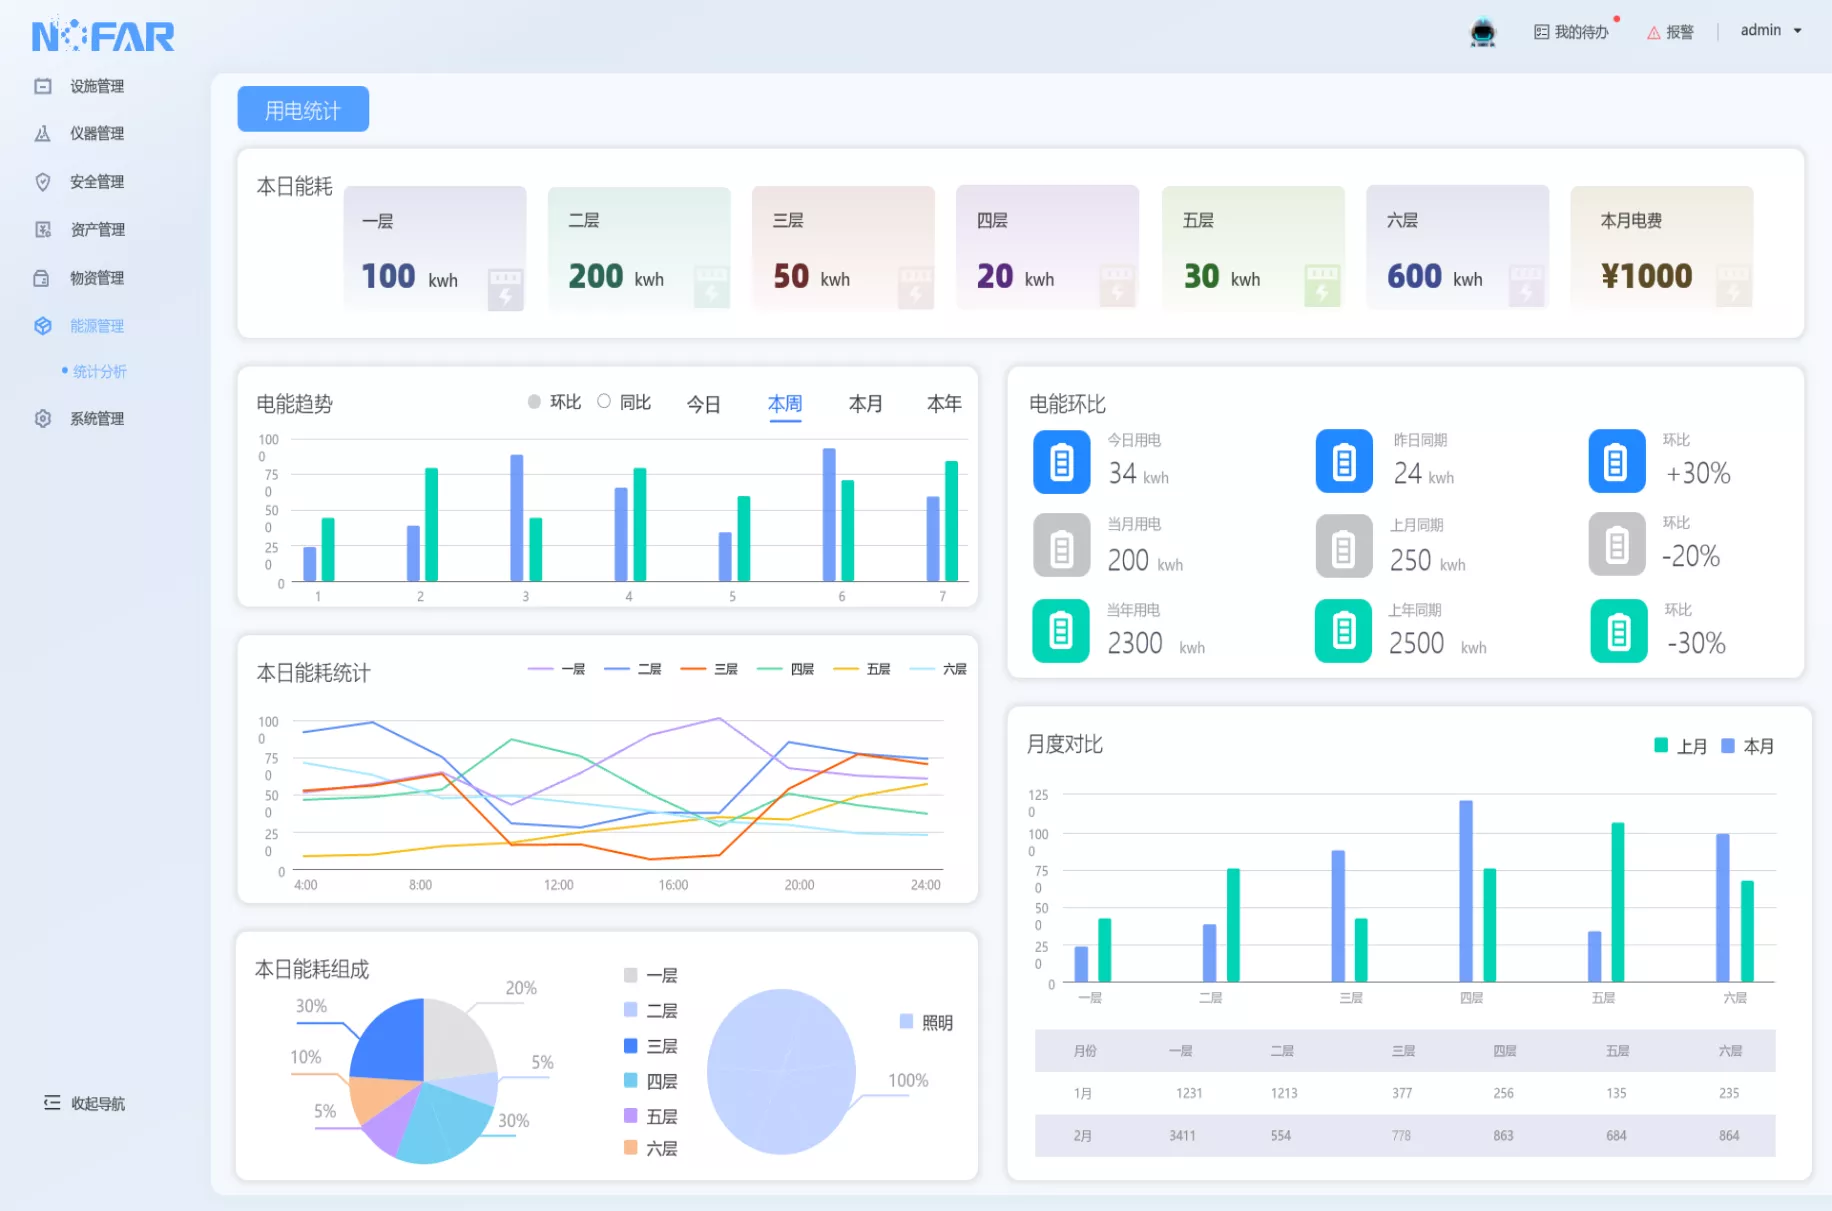1832x1211 pixels.
Task: Toggle 本月 swatch in 月度对比 legend
Action: click(x=1727, y=745)
